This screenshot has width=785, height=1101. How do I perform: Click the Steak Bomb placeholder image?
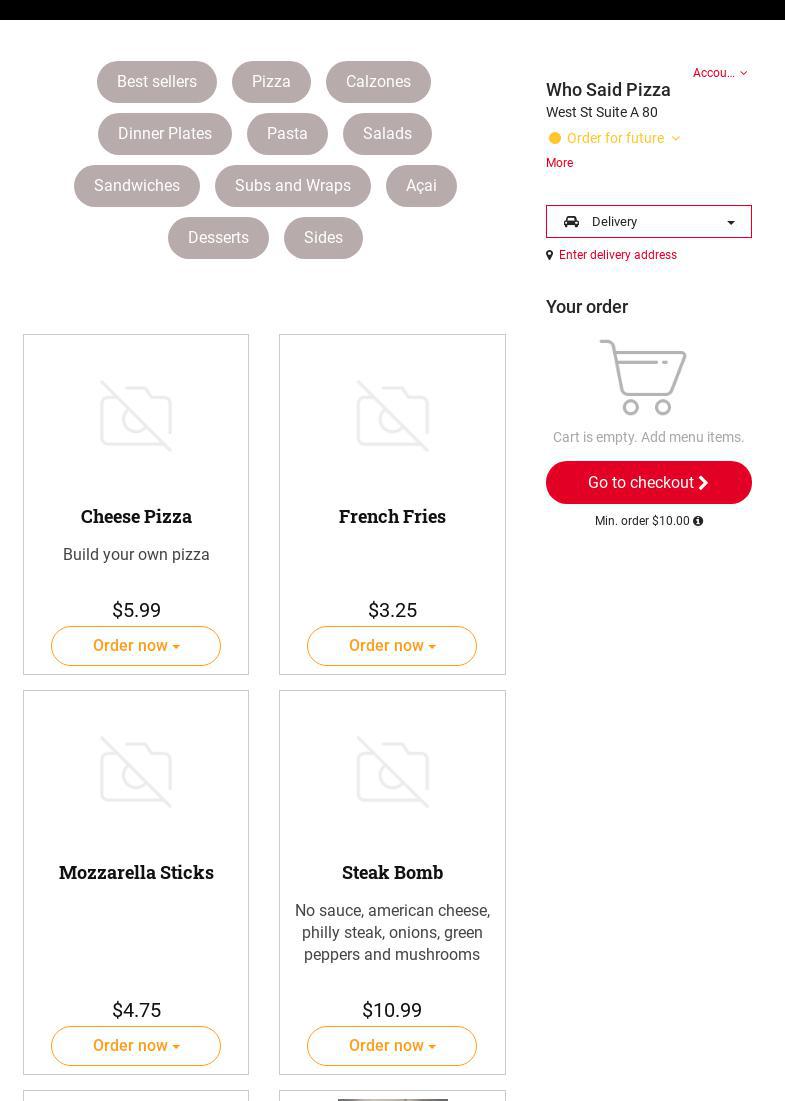click(392, 772)
